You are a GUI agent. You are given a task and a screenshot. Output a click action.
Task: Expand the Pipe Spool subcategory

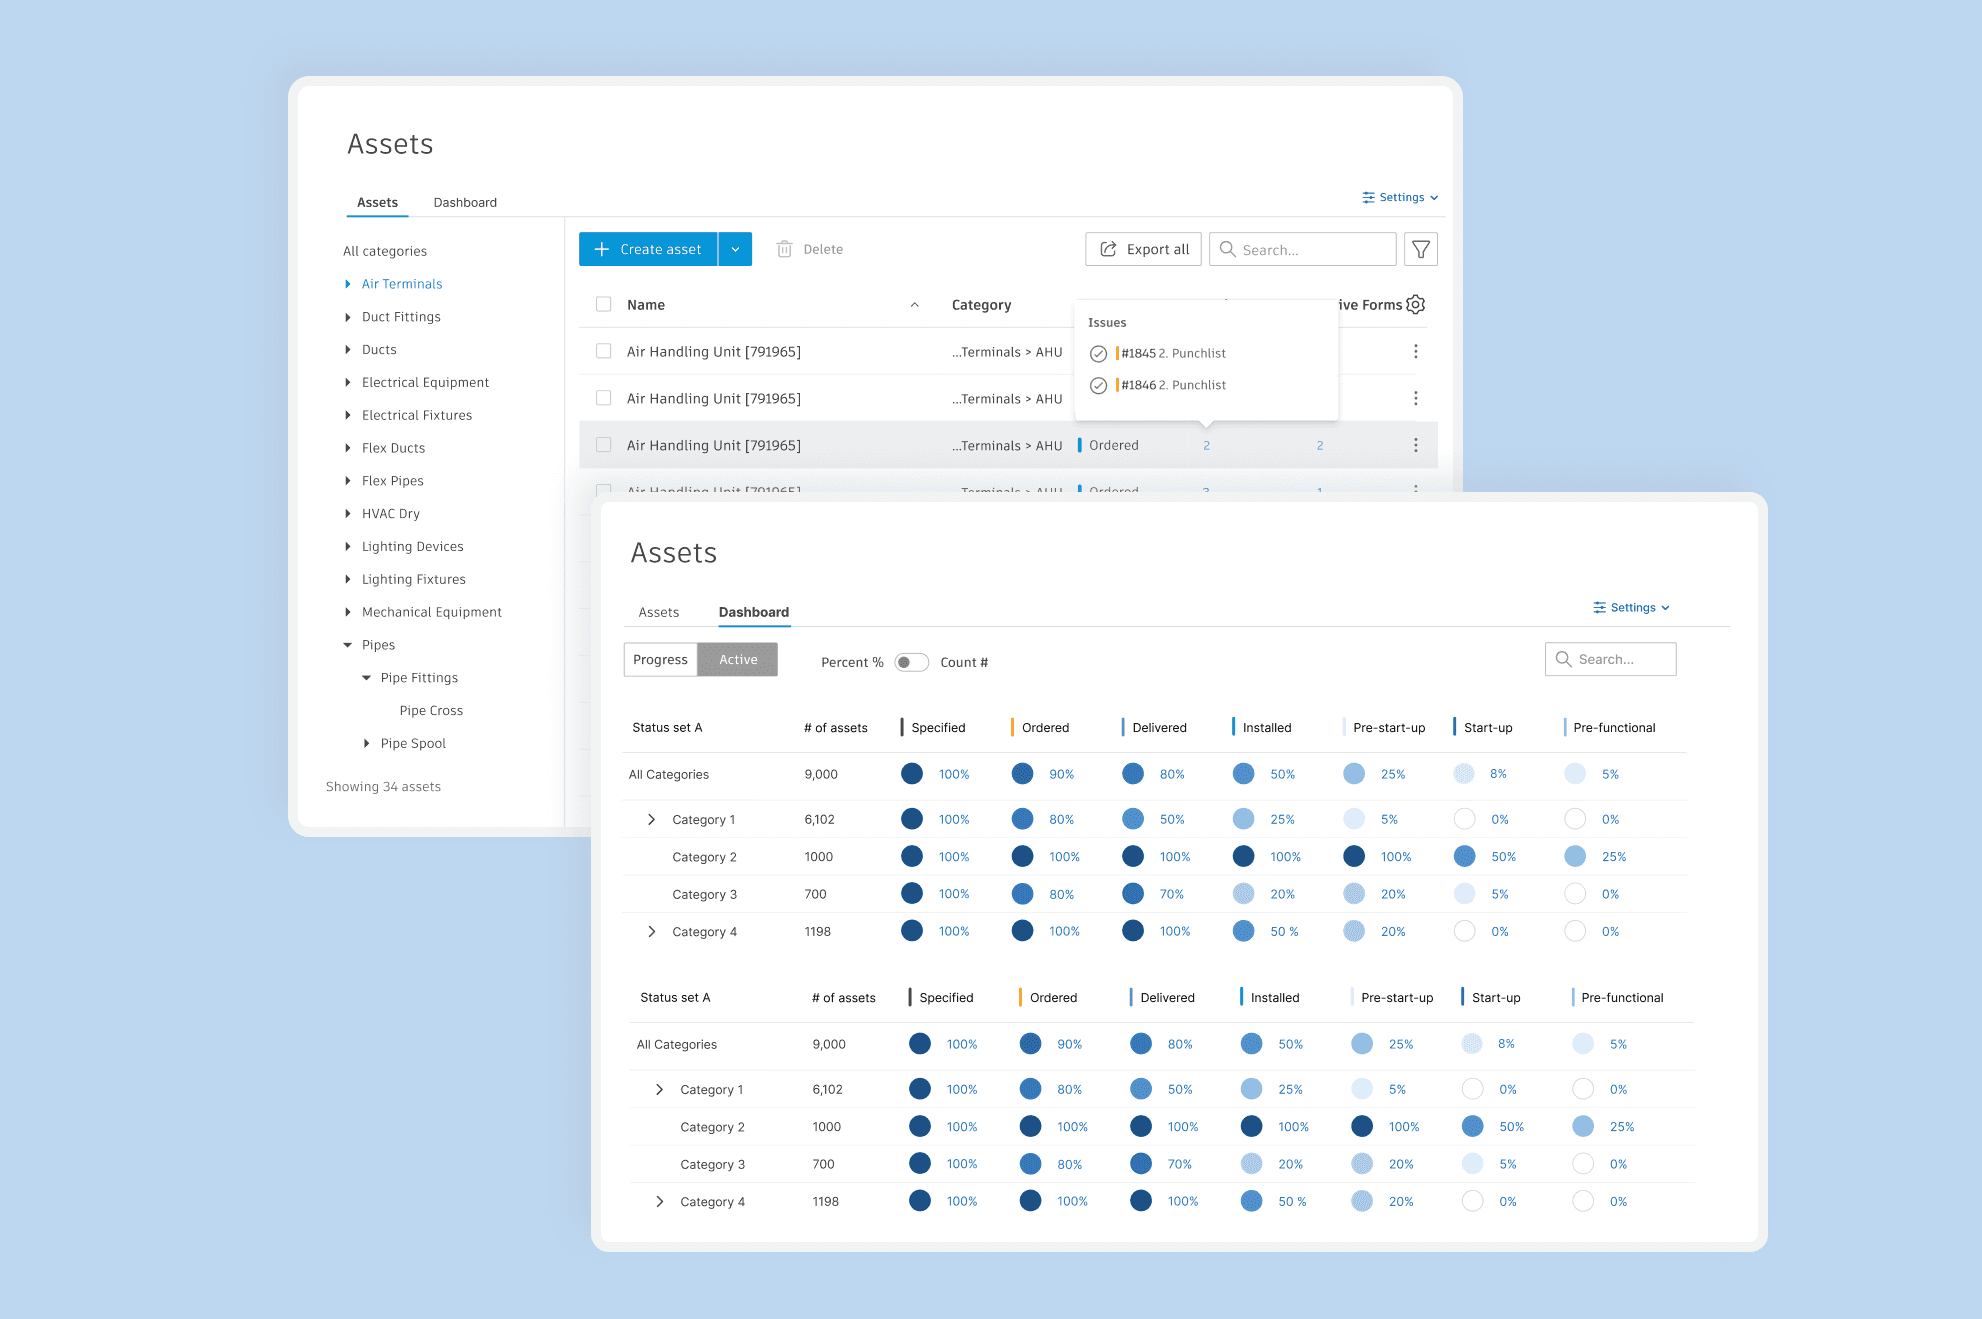pyautogui.click(x=366, y=743)
